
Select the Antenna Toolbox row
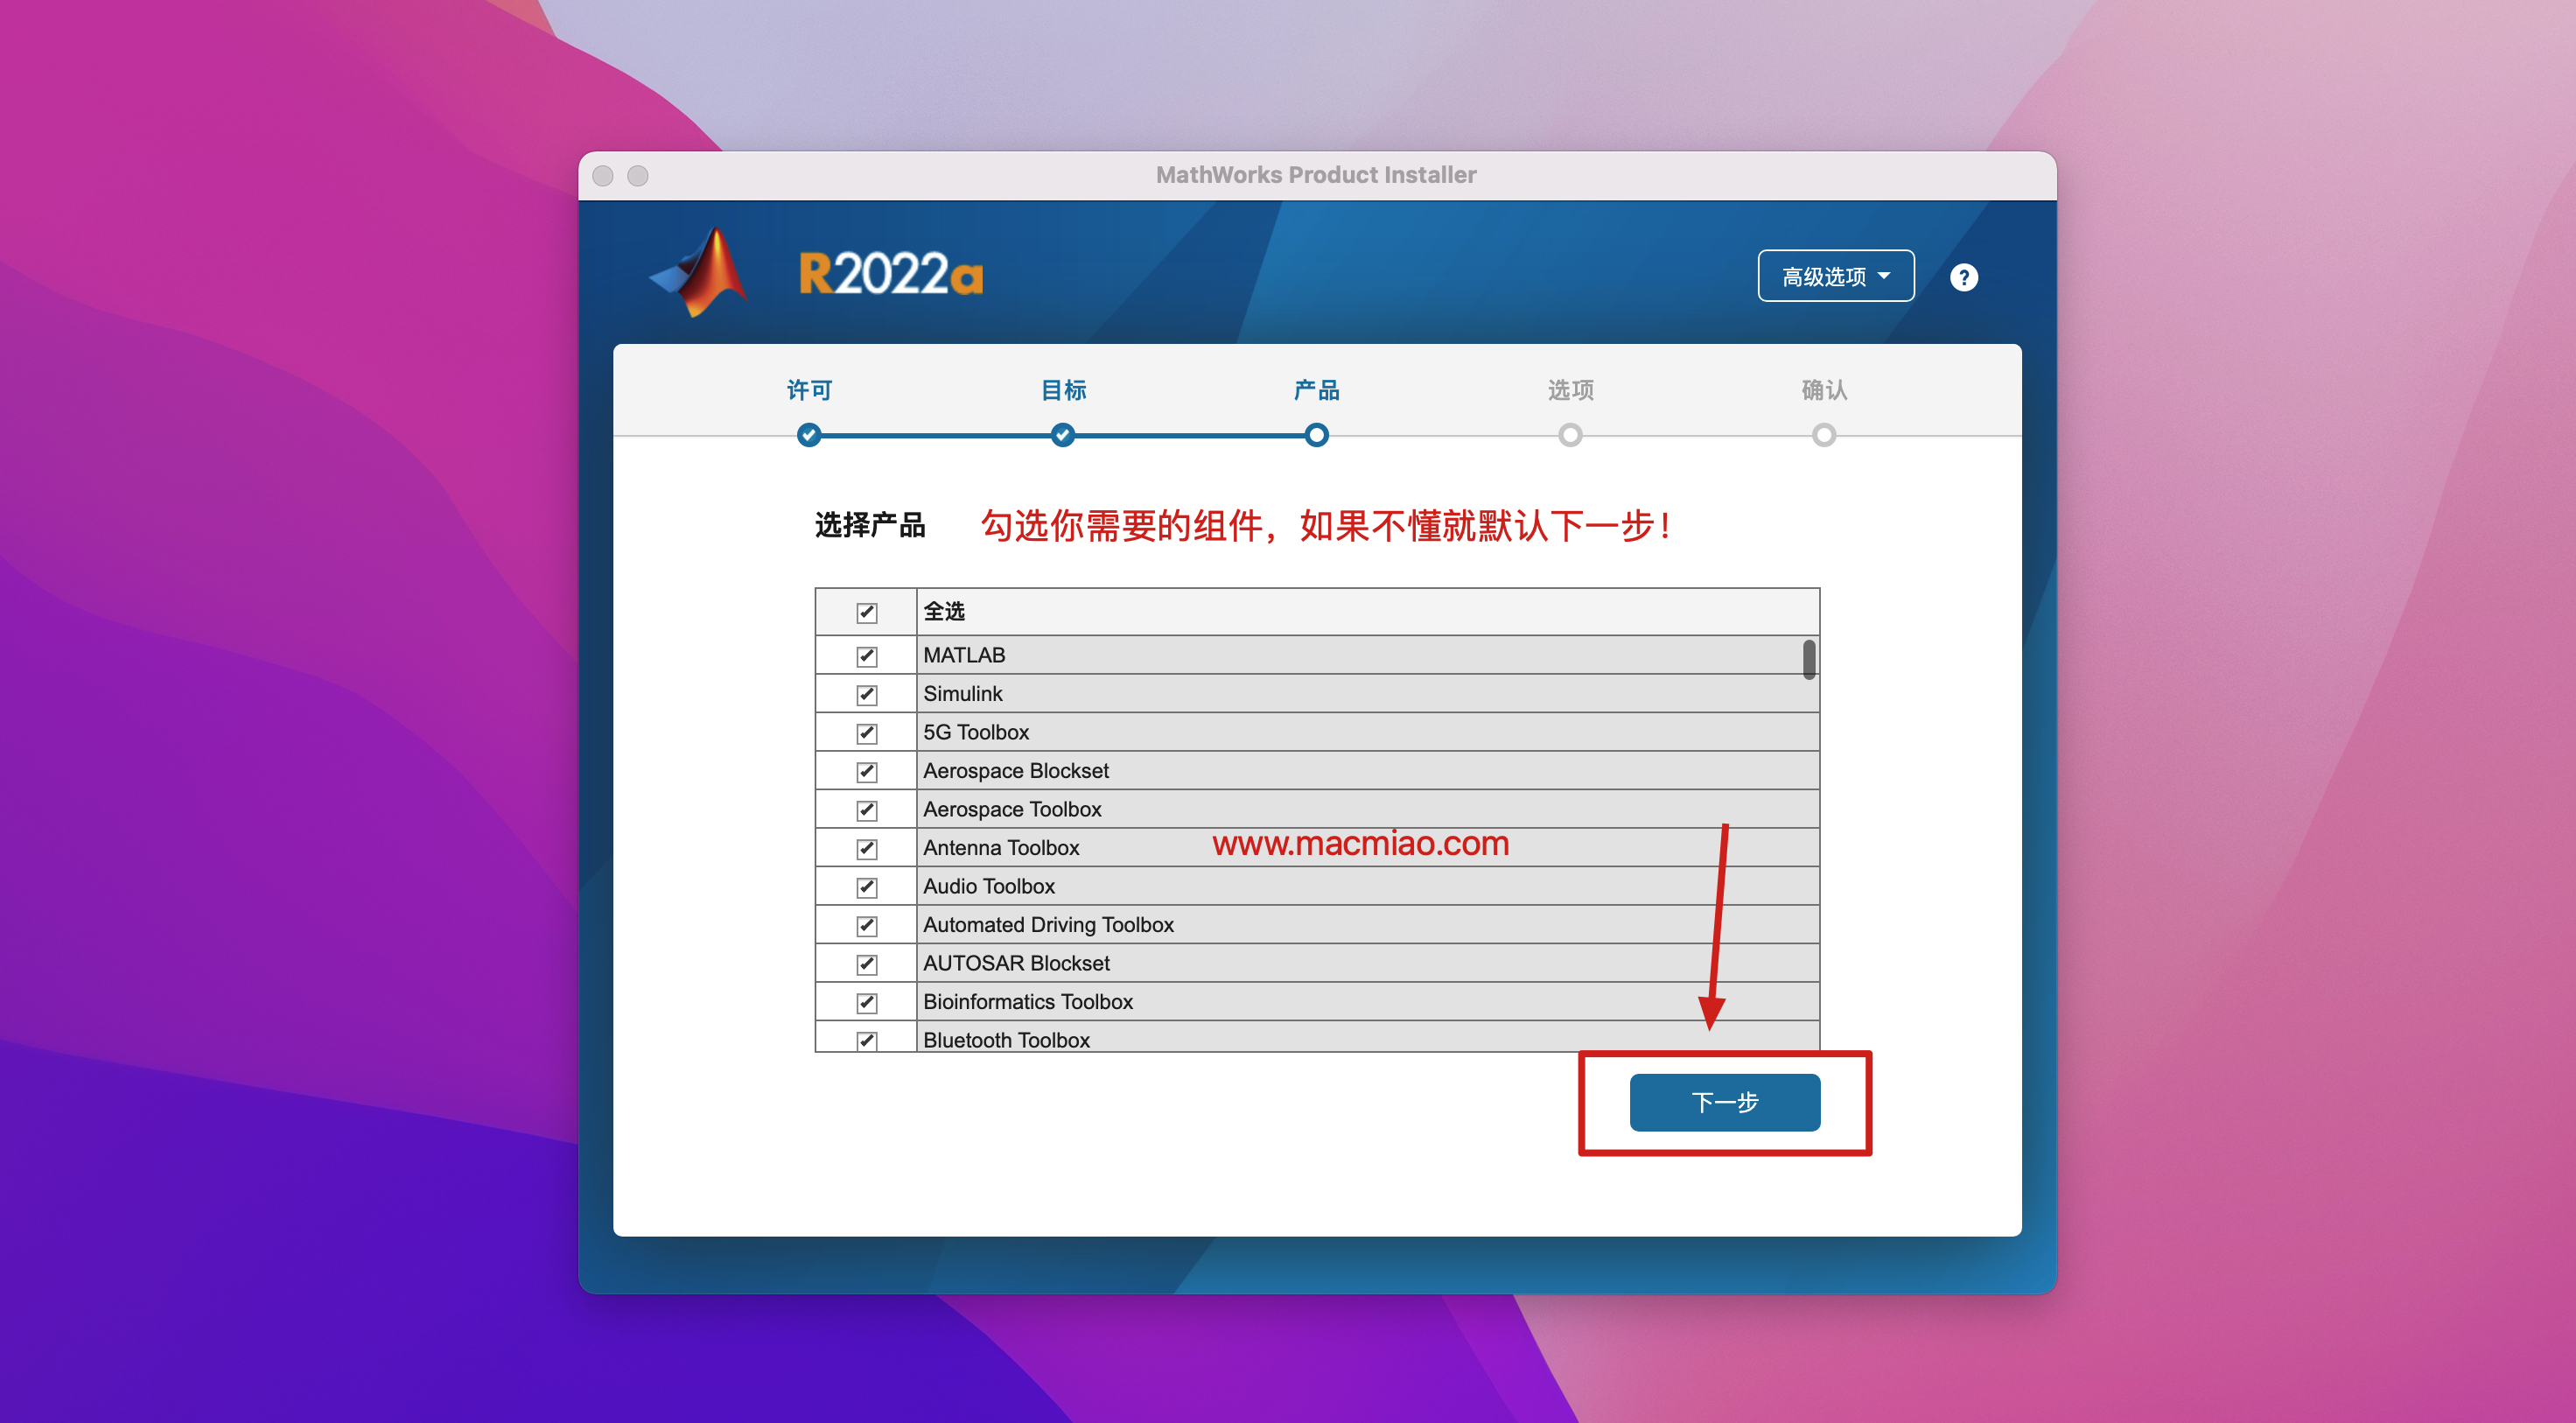point(1001,848)
